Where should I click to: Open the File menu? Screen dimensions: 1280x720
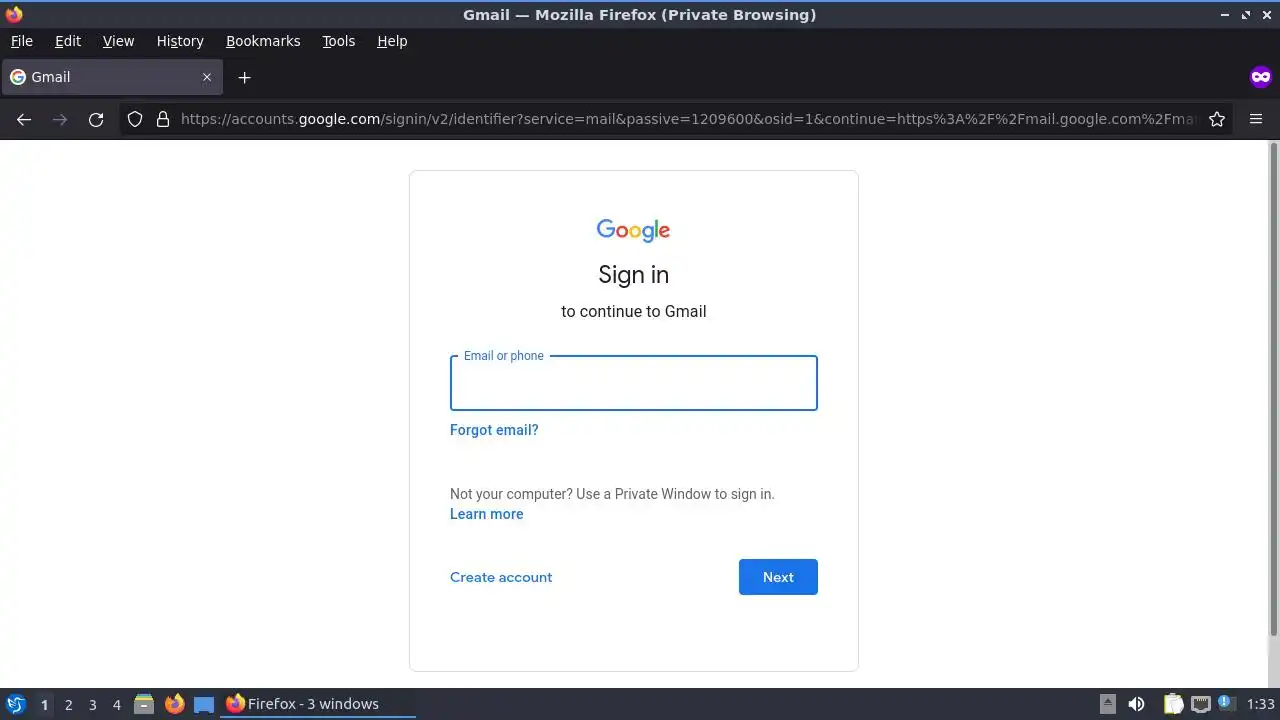[21, 41]
